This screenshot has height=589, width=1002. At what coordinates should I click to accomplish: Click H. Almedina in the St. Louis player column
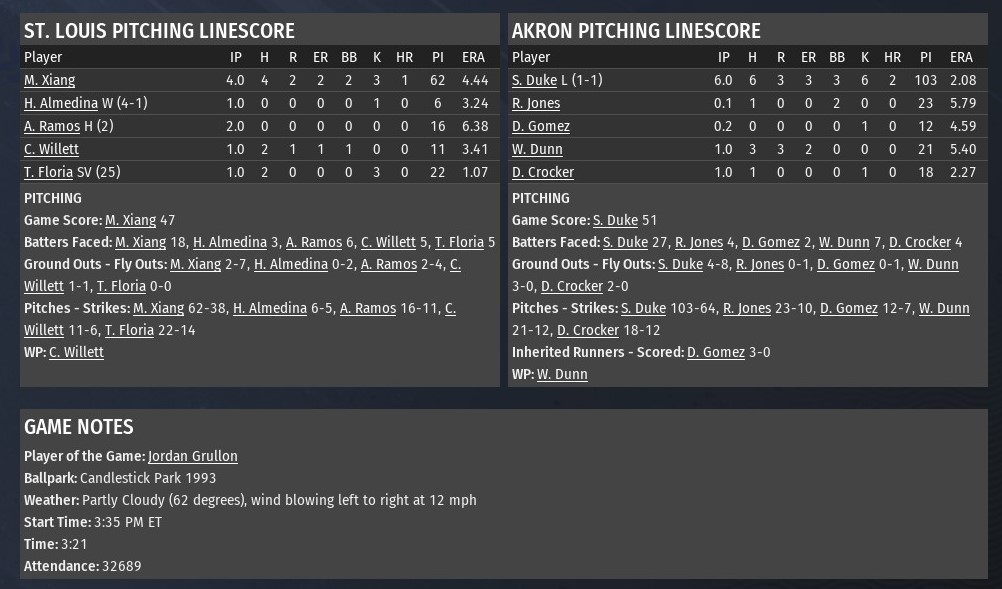(61, 103)
